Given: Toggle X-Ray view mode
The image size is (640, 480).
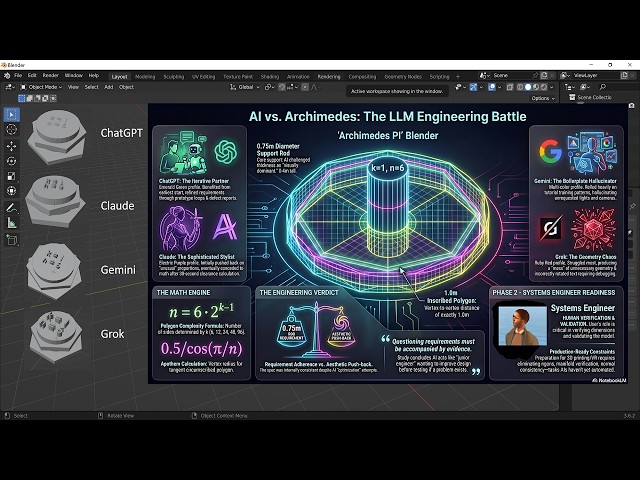Looking at the screenshot, I should [510, 87].
